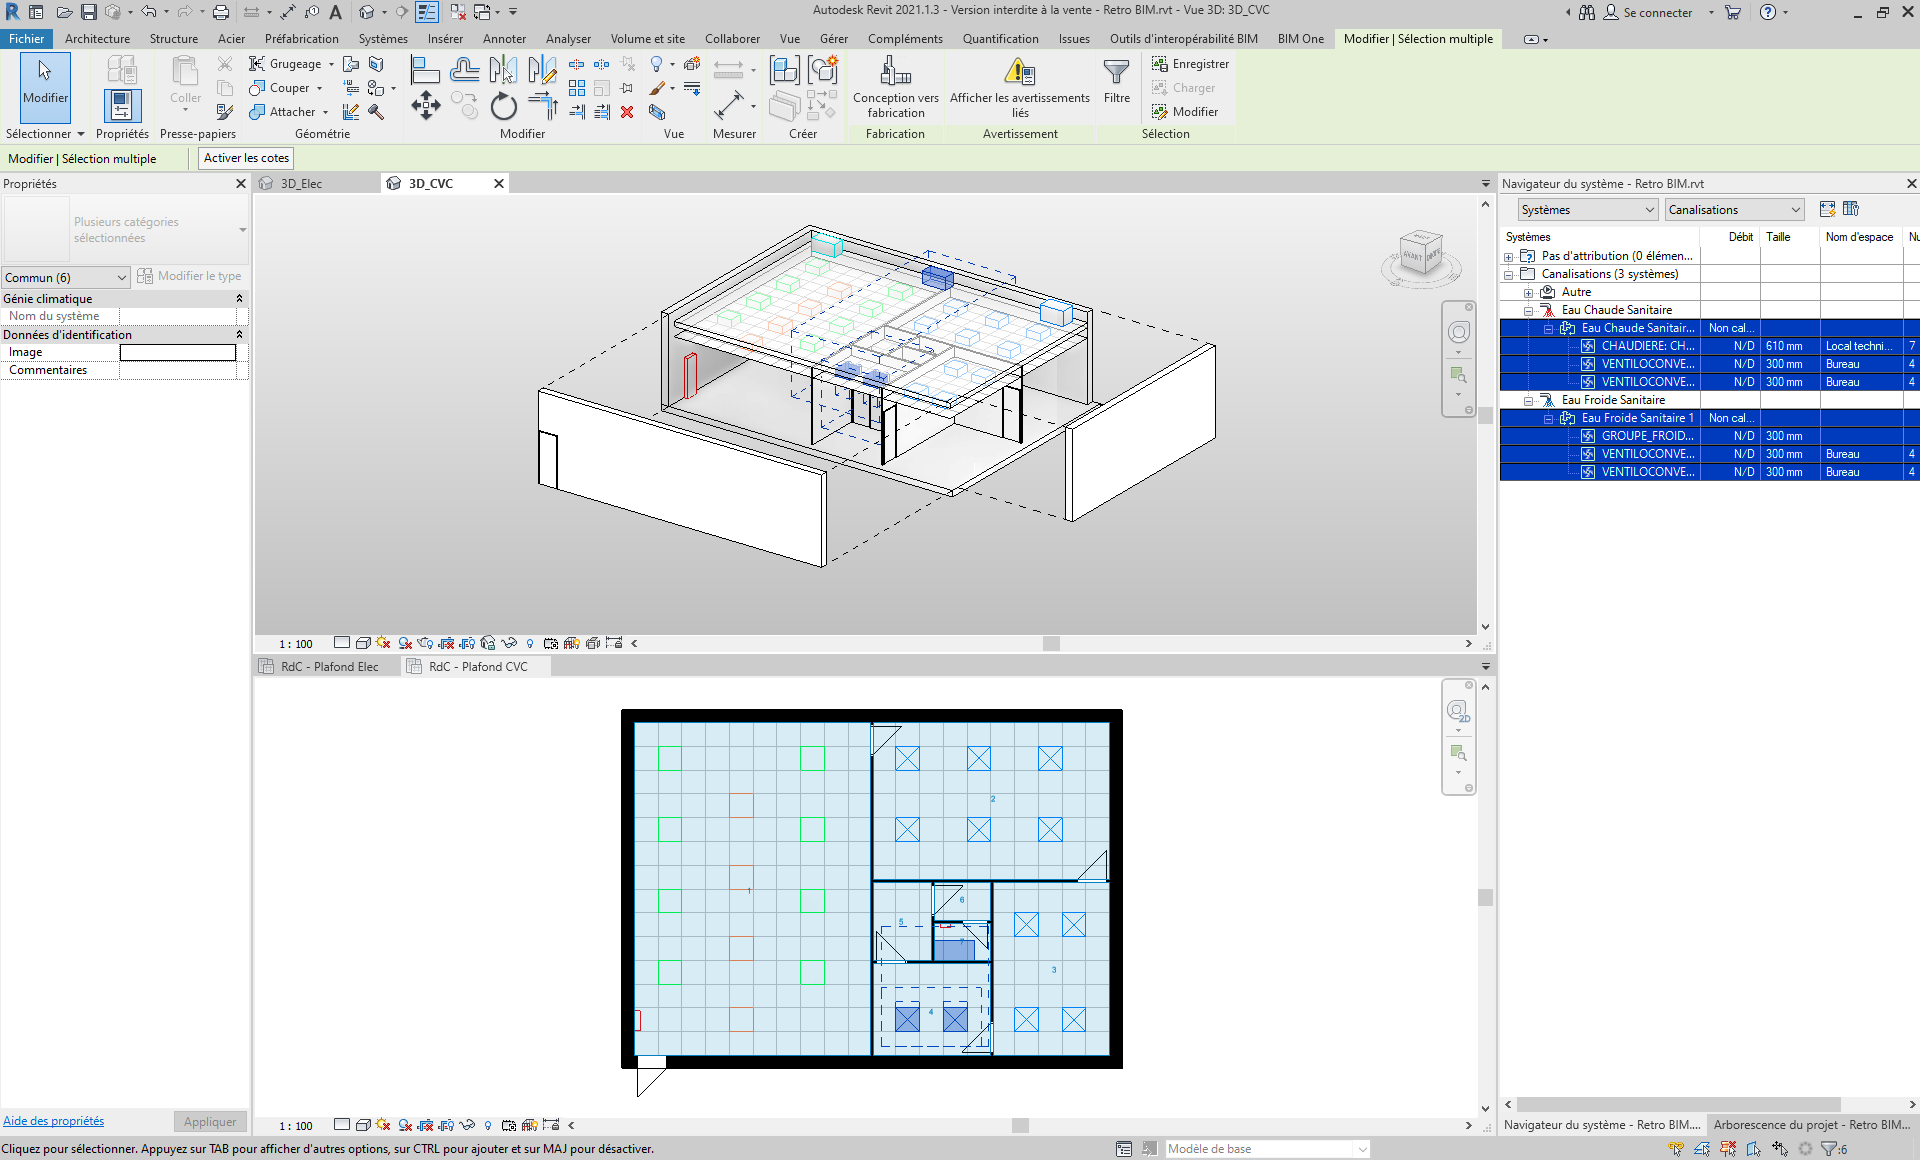Click the Commentaires input field
The height and width of the screenshot is (1160, 1920).
[178, 370]
